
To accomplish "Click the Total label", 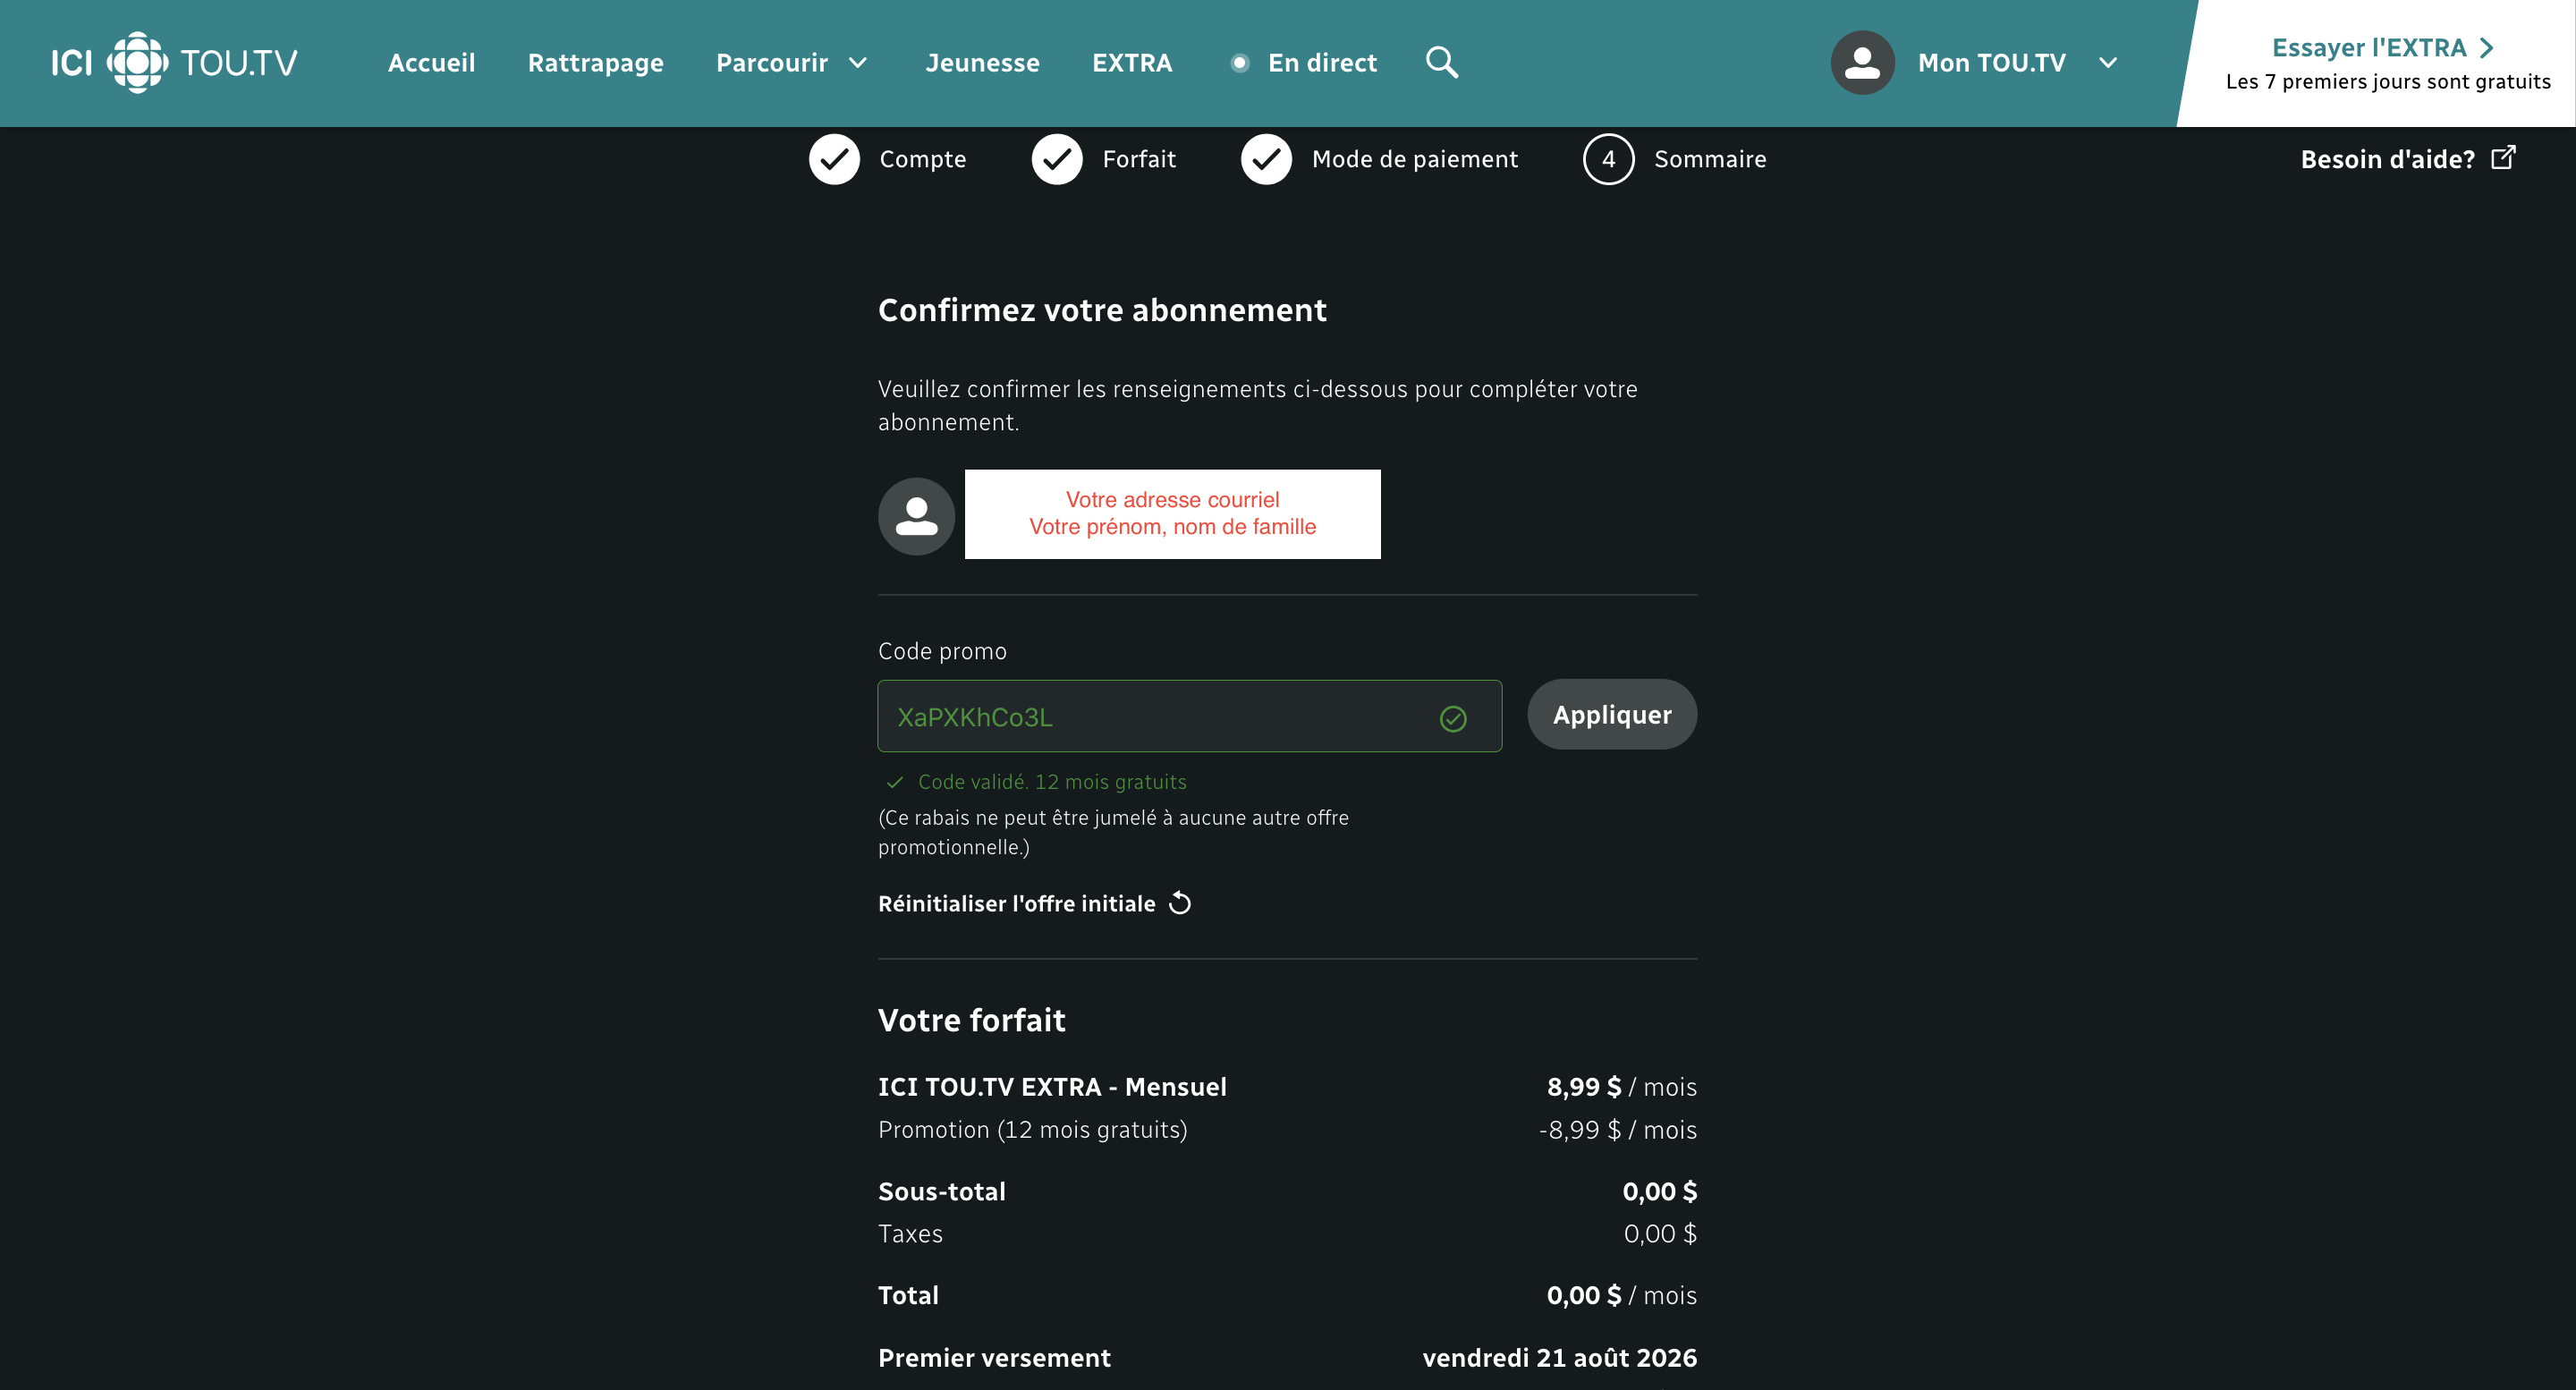I will click(908, 1296).
